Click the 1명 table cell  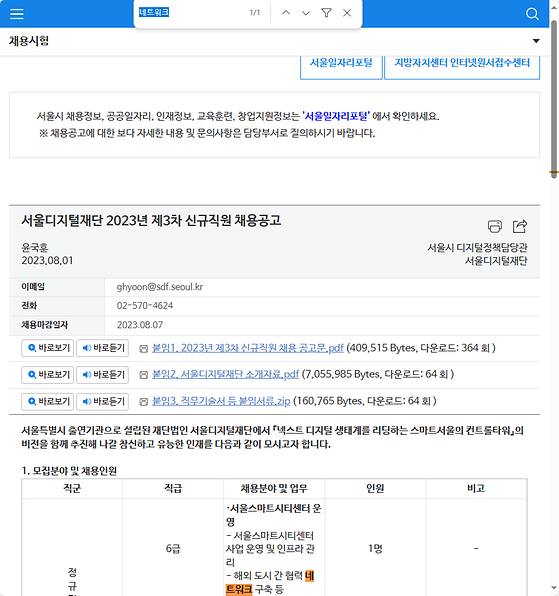pyautogui.click(x=375, y=548)
